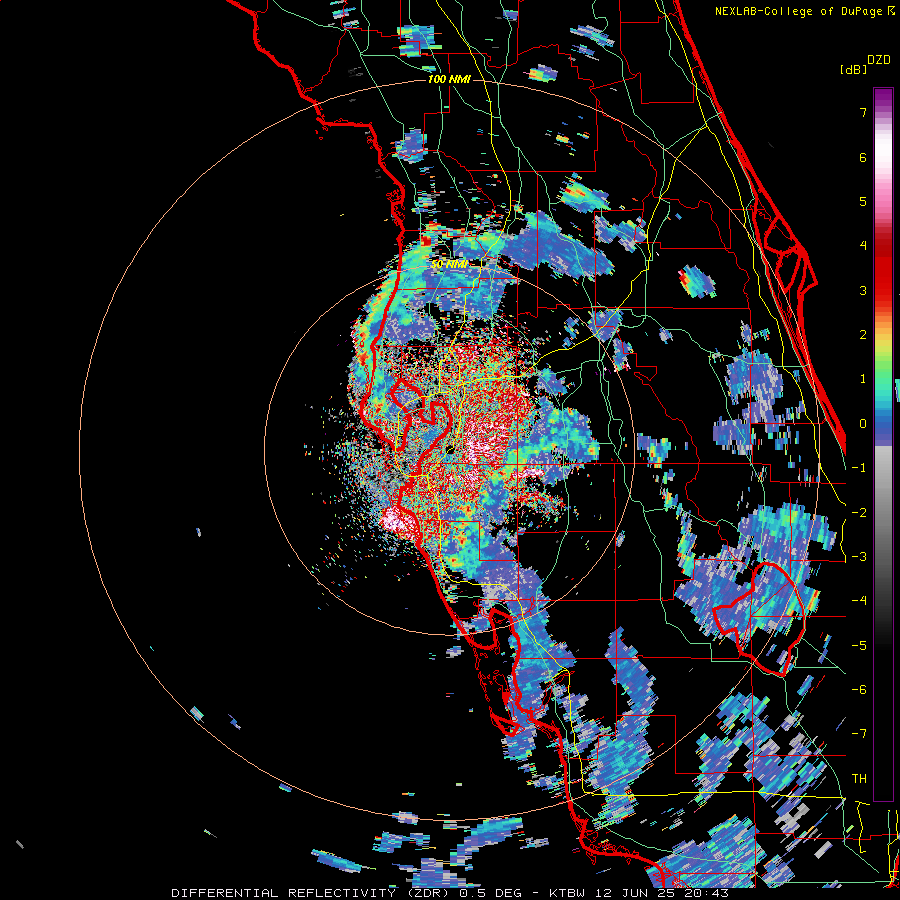Click the 6 tick label on the scale
The image size is (900, 900).
(x=863, y=157)
